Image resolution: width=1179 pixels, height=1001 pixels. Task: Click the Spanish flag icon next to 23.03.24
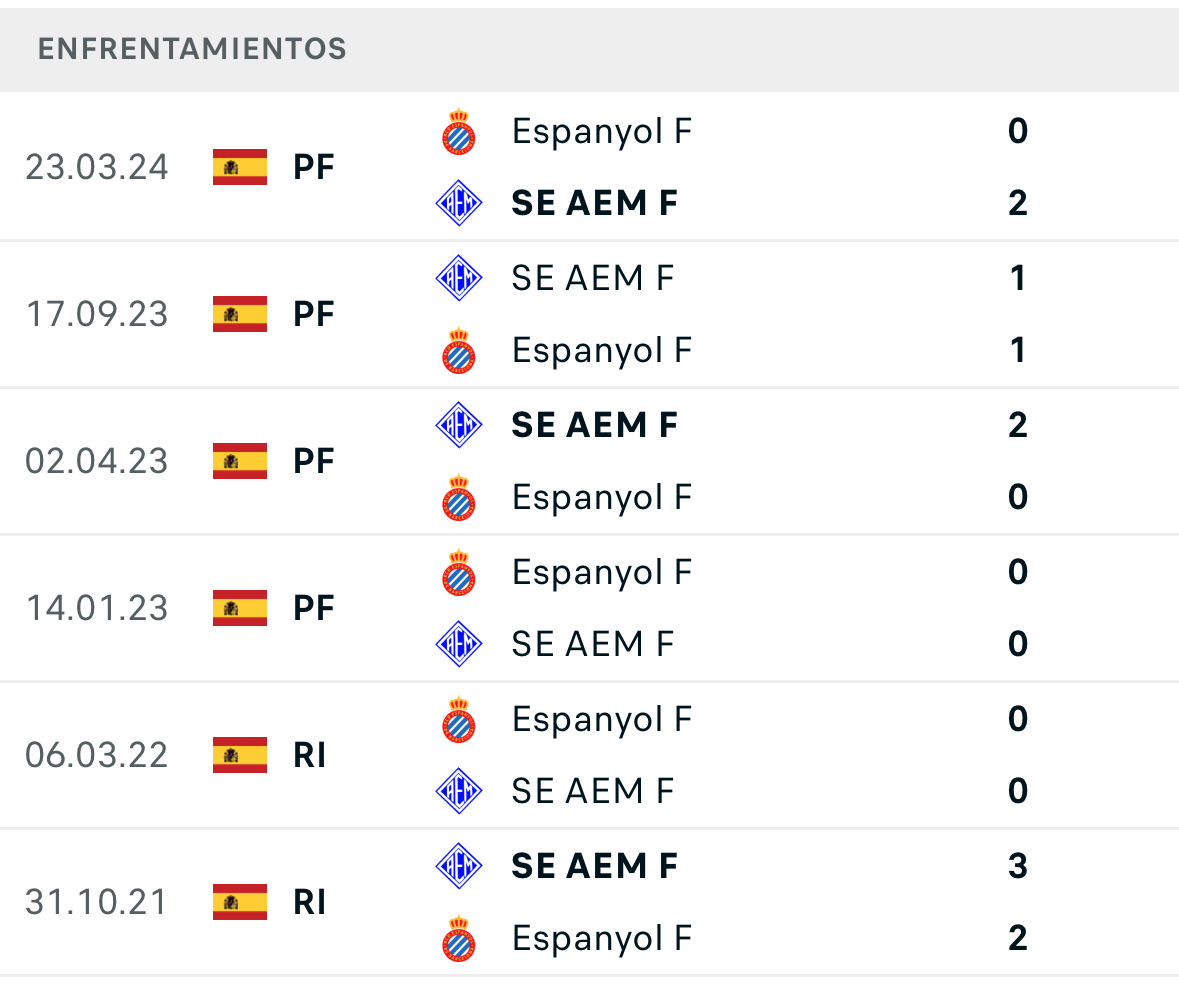click(239, 167)
